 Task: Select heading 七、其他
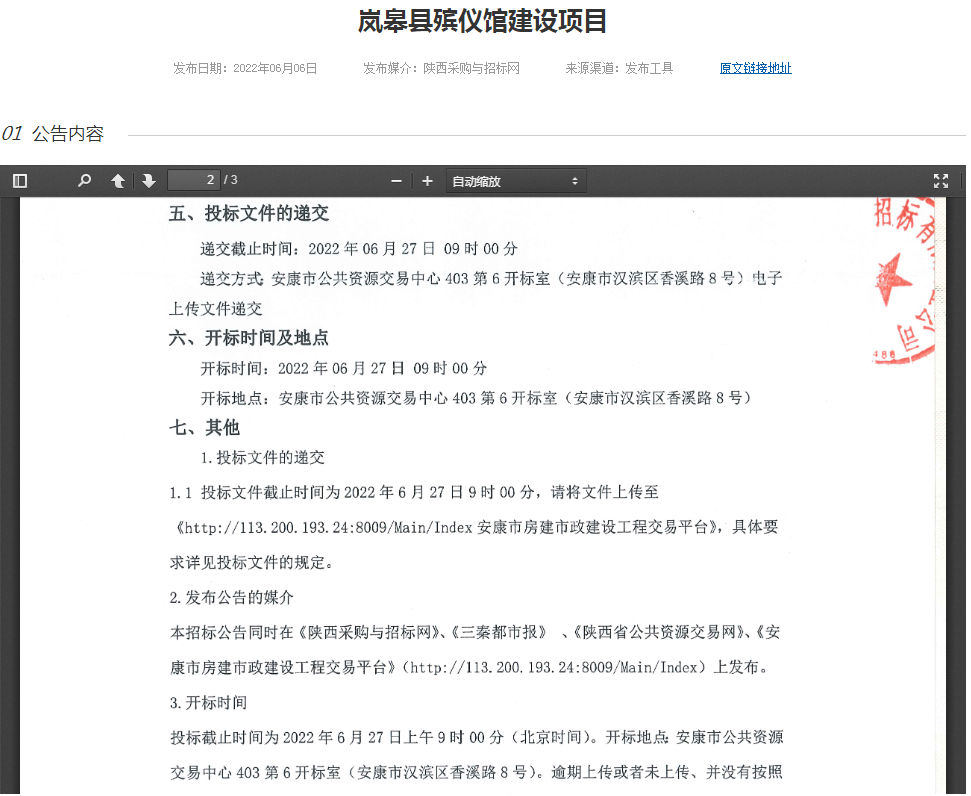point(204,427)
